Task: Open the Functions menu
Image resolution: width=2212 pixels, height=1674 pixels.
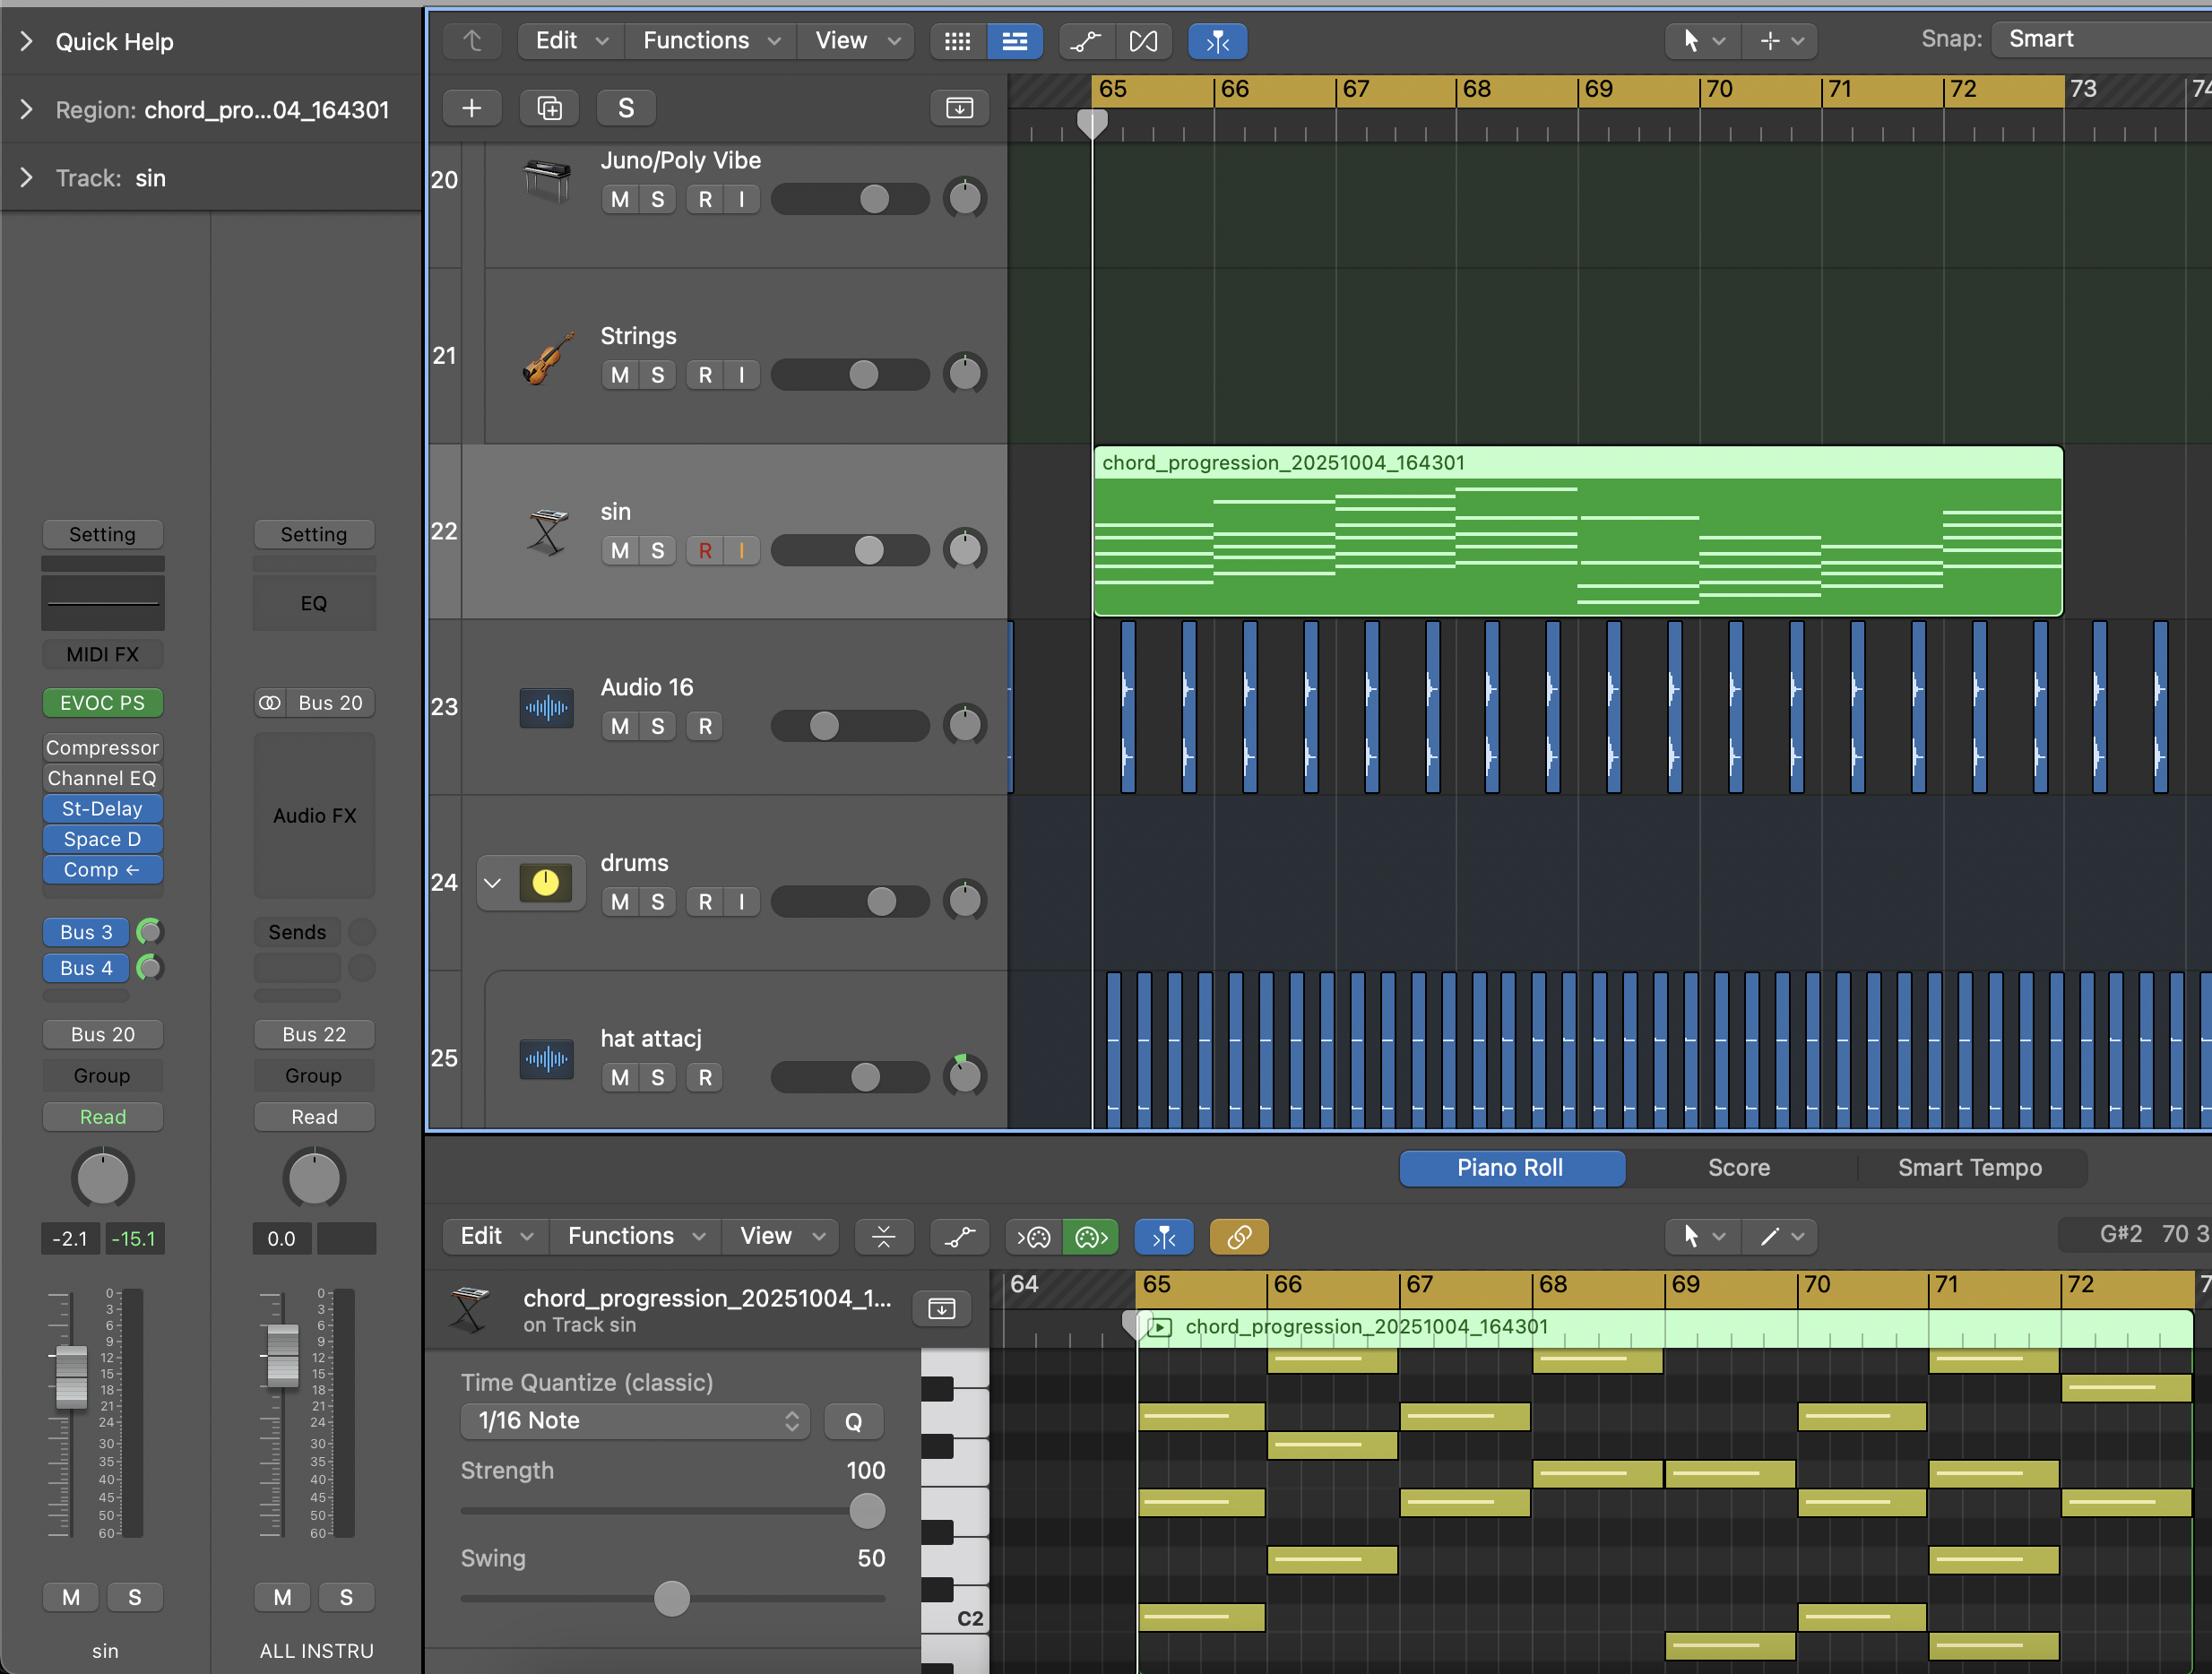Action: click(x=697, y=41)
